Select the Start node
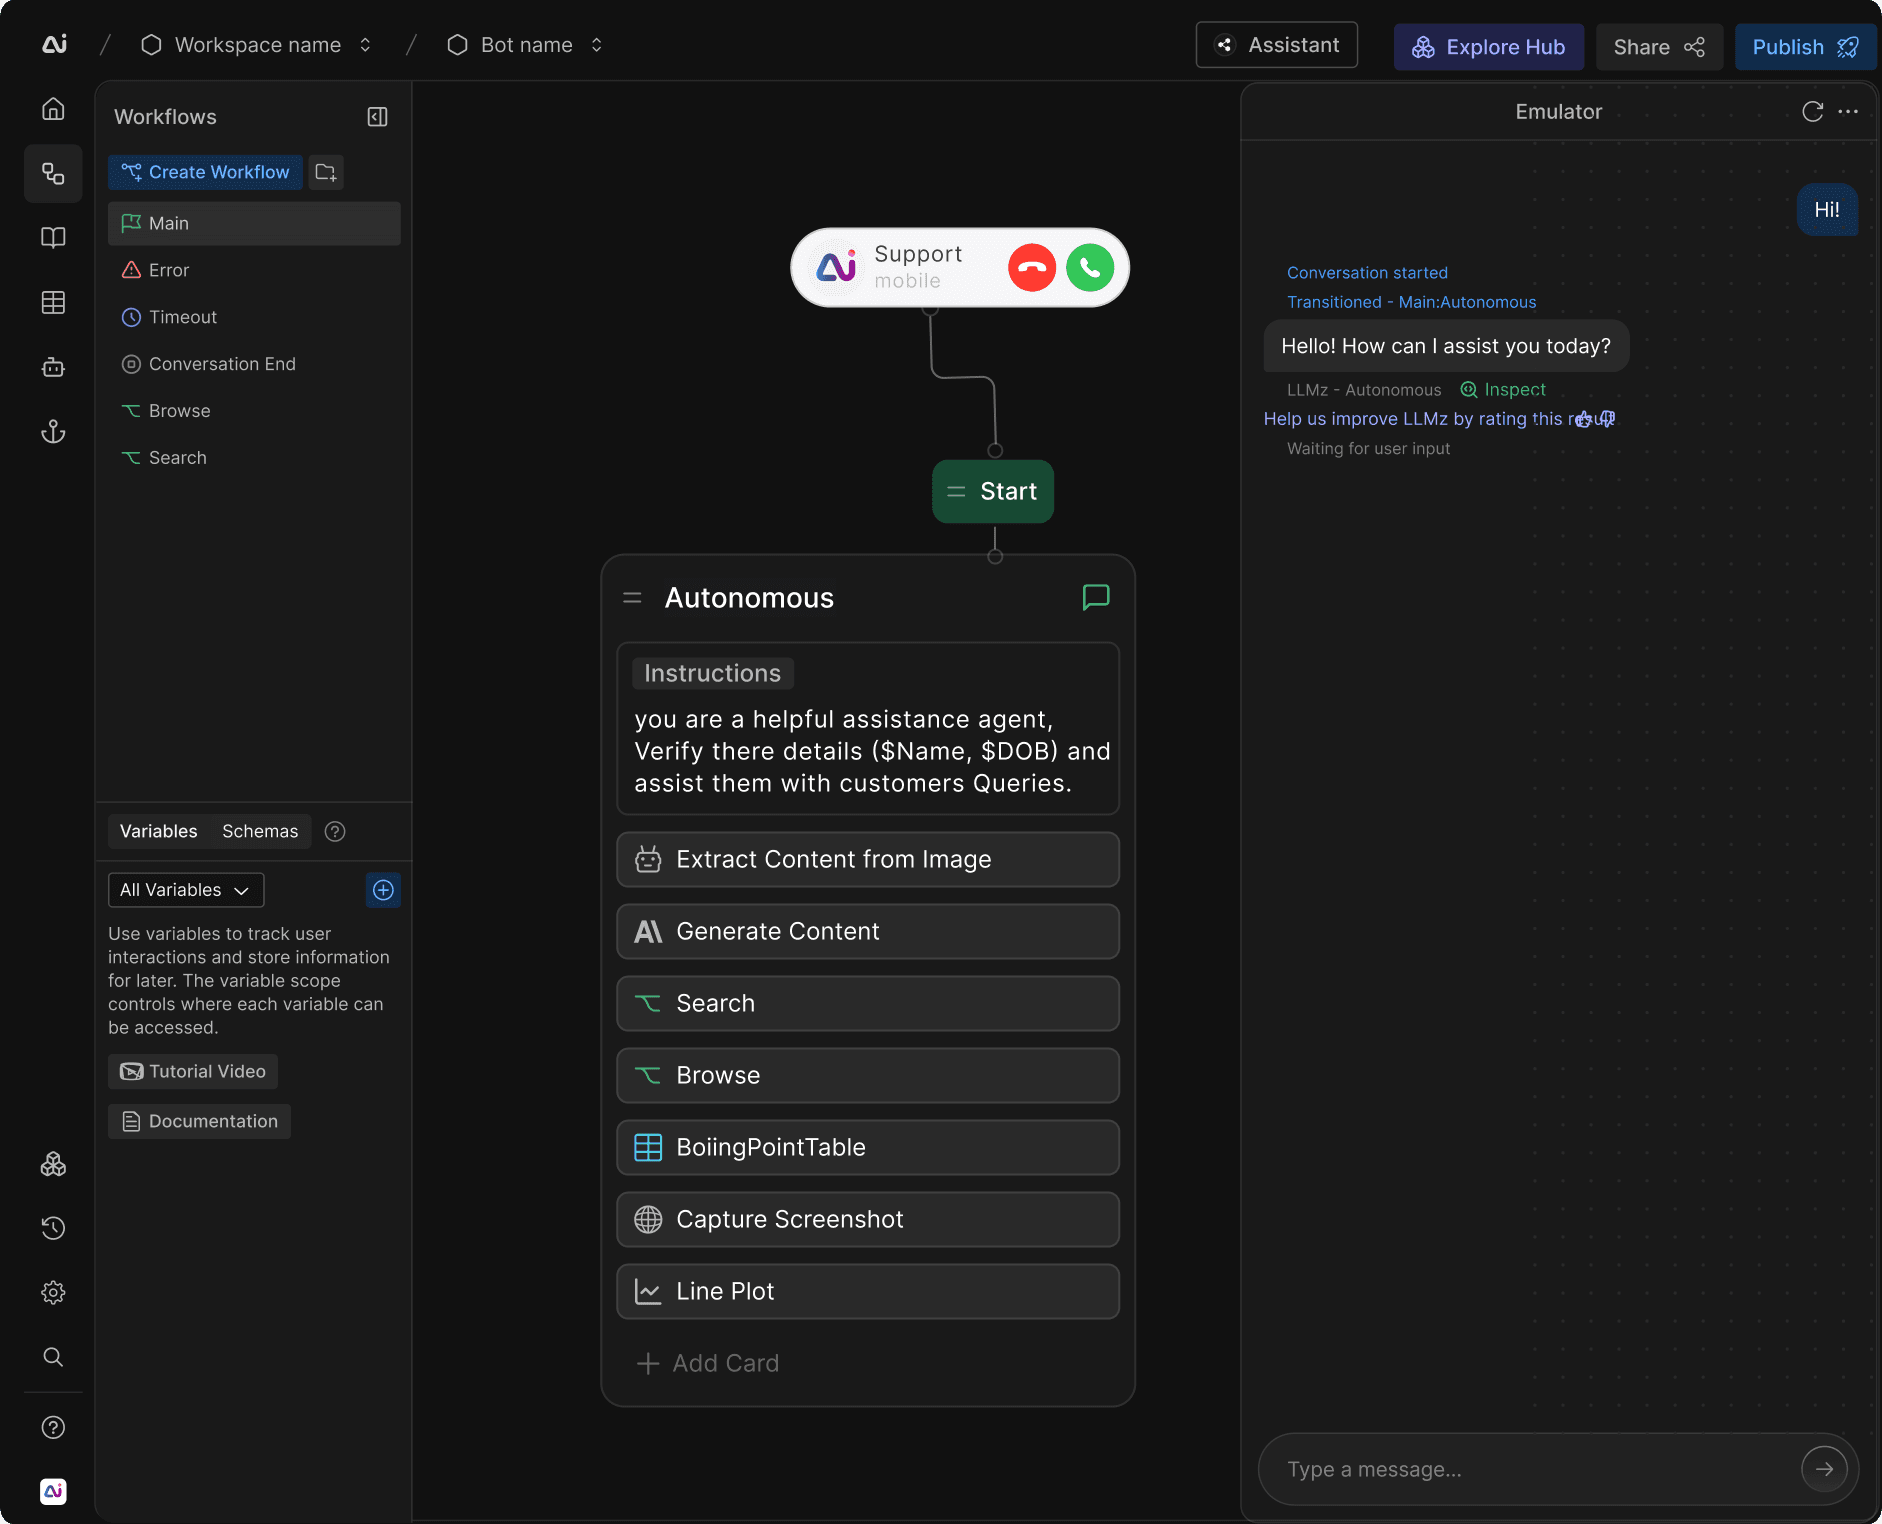This screenshot has width=1882, height=1524. 993,491
